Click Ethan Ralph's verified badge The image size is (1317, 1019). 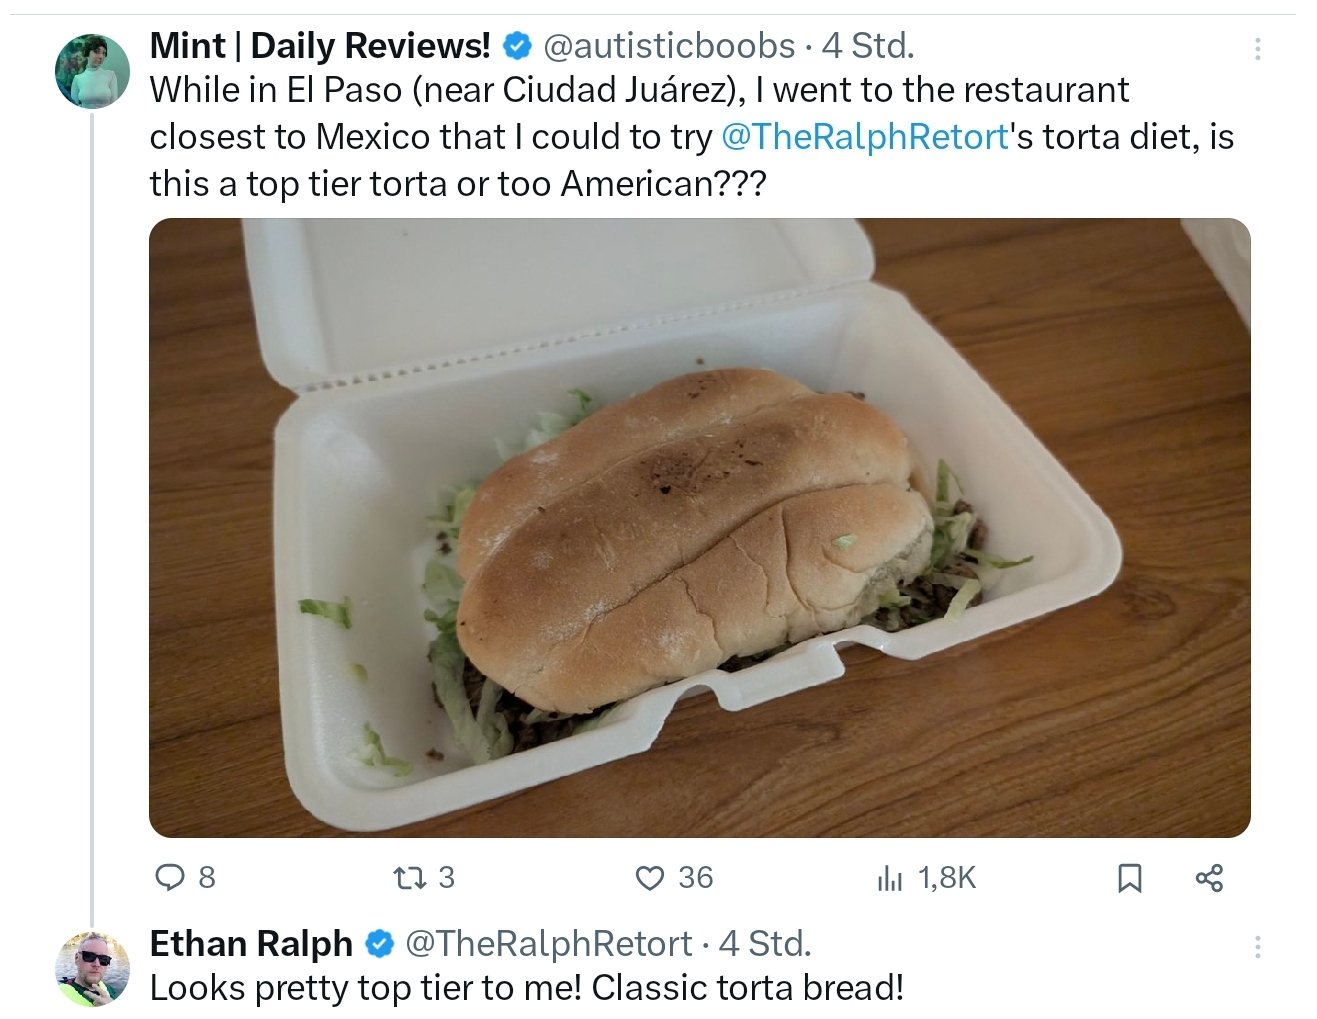[378, 943]
